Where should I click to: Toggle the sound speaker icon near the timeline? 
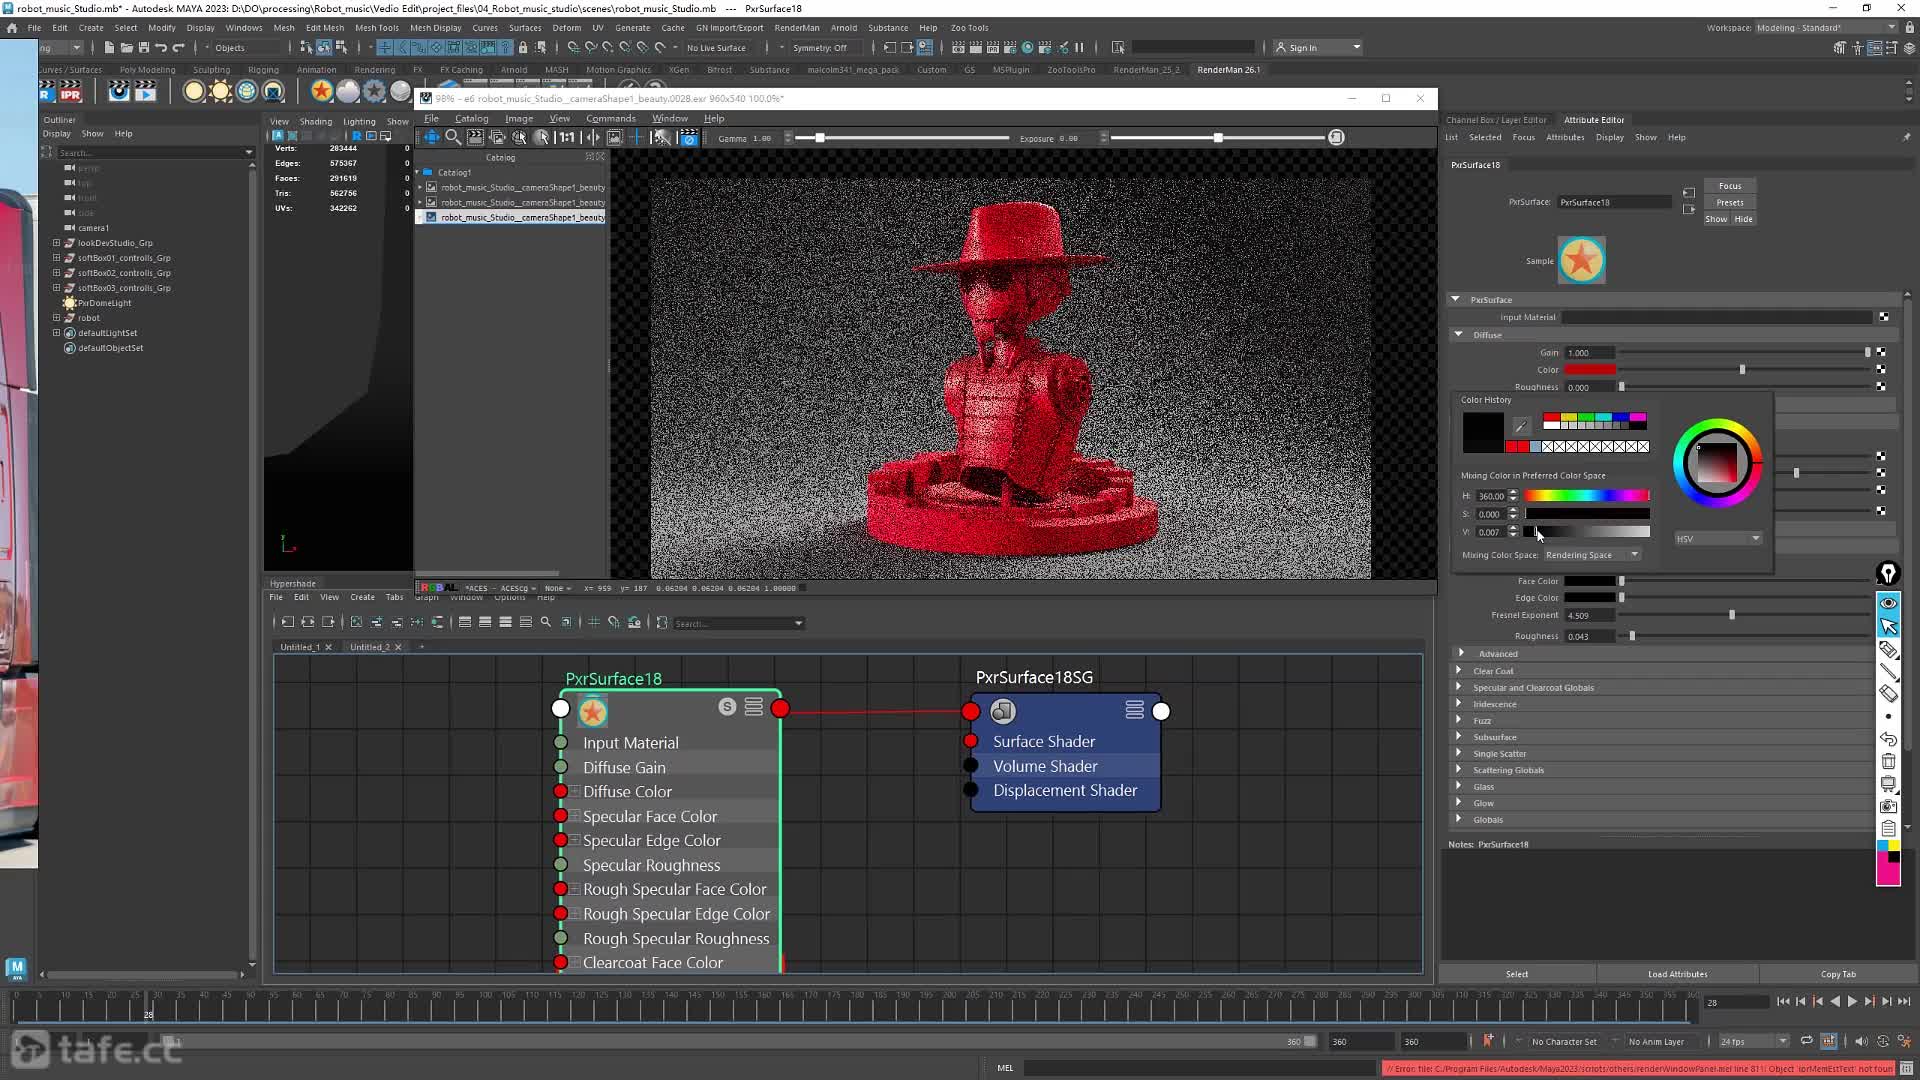coord(1860,1041)
